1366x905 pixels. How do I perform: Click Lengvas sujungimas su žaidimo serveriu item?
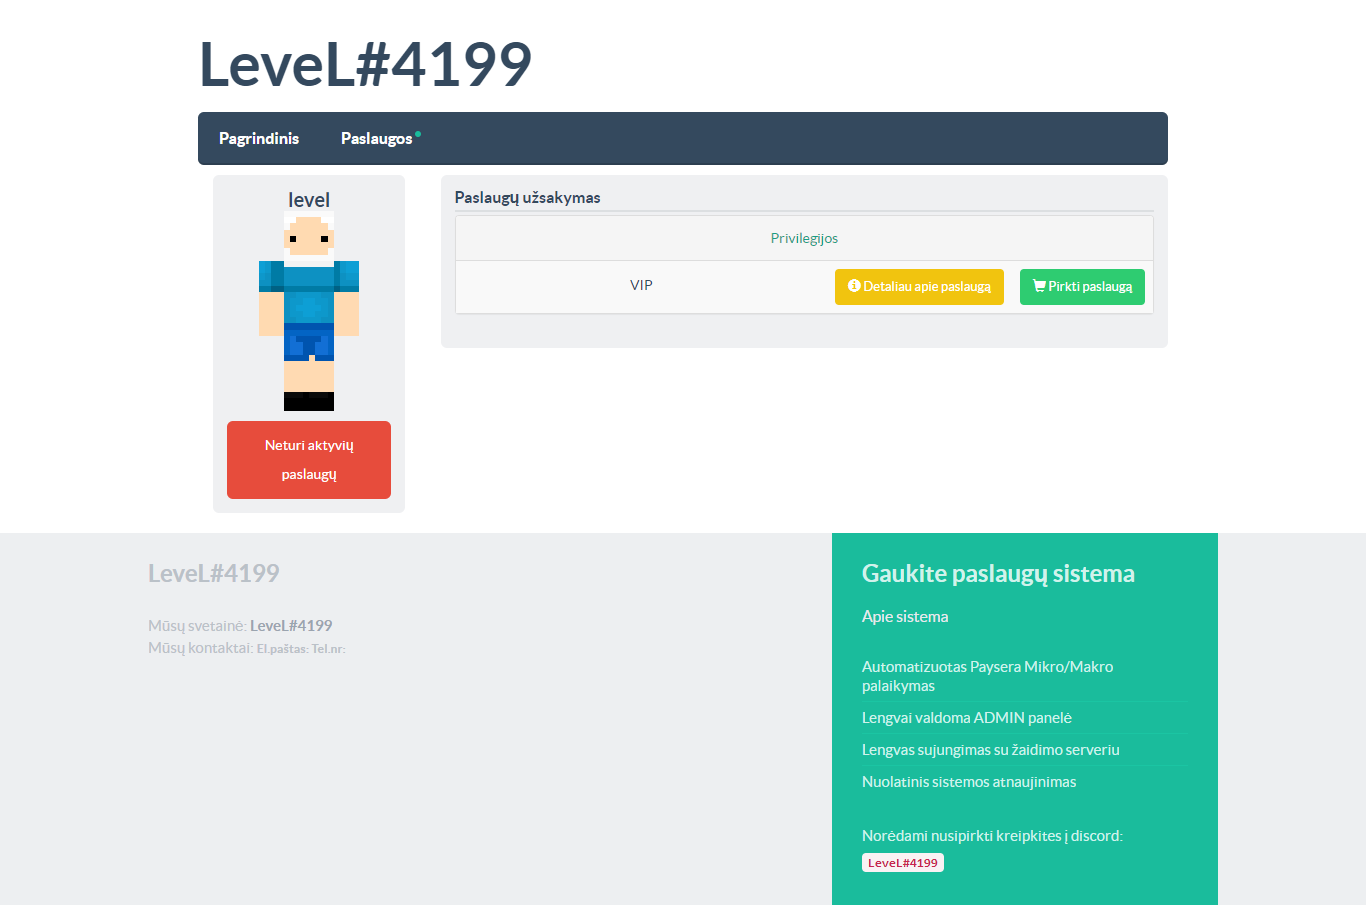(991, 750)
